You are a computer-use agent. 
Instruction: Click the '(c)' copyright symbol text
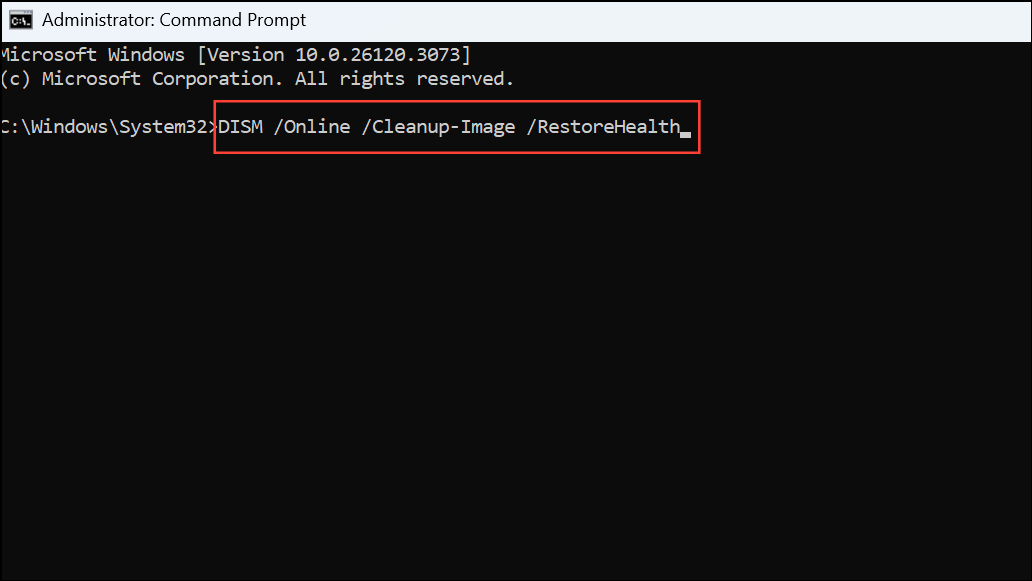(x=16, y=79)
